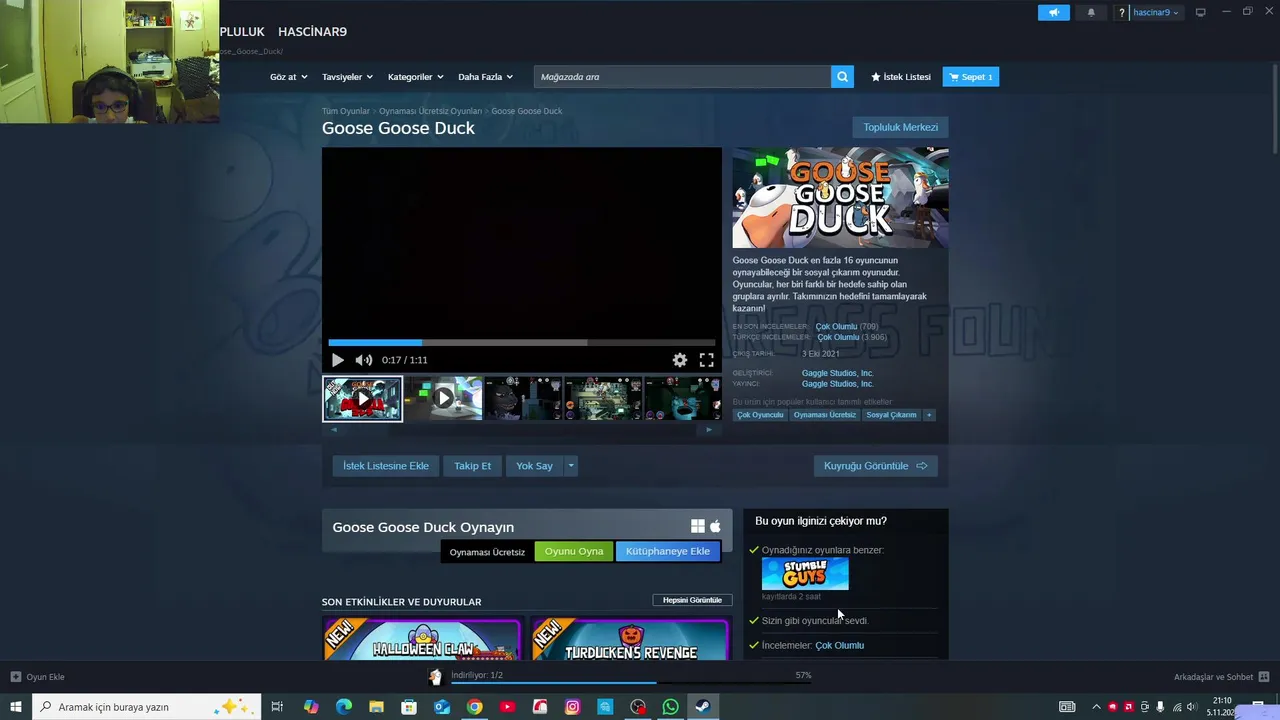Open Task View on the taskbar
The height and width of the screenshot is (720, 1280).
point(277,707)
